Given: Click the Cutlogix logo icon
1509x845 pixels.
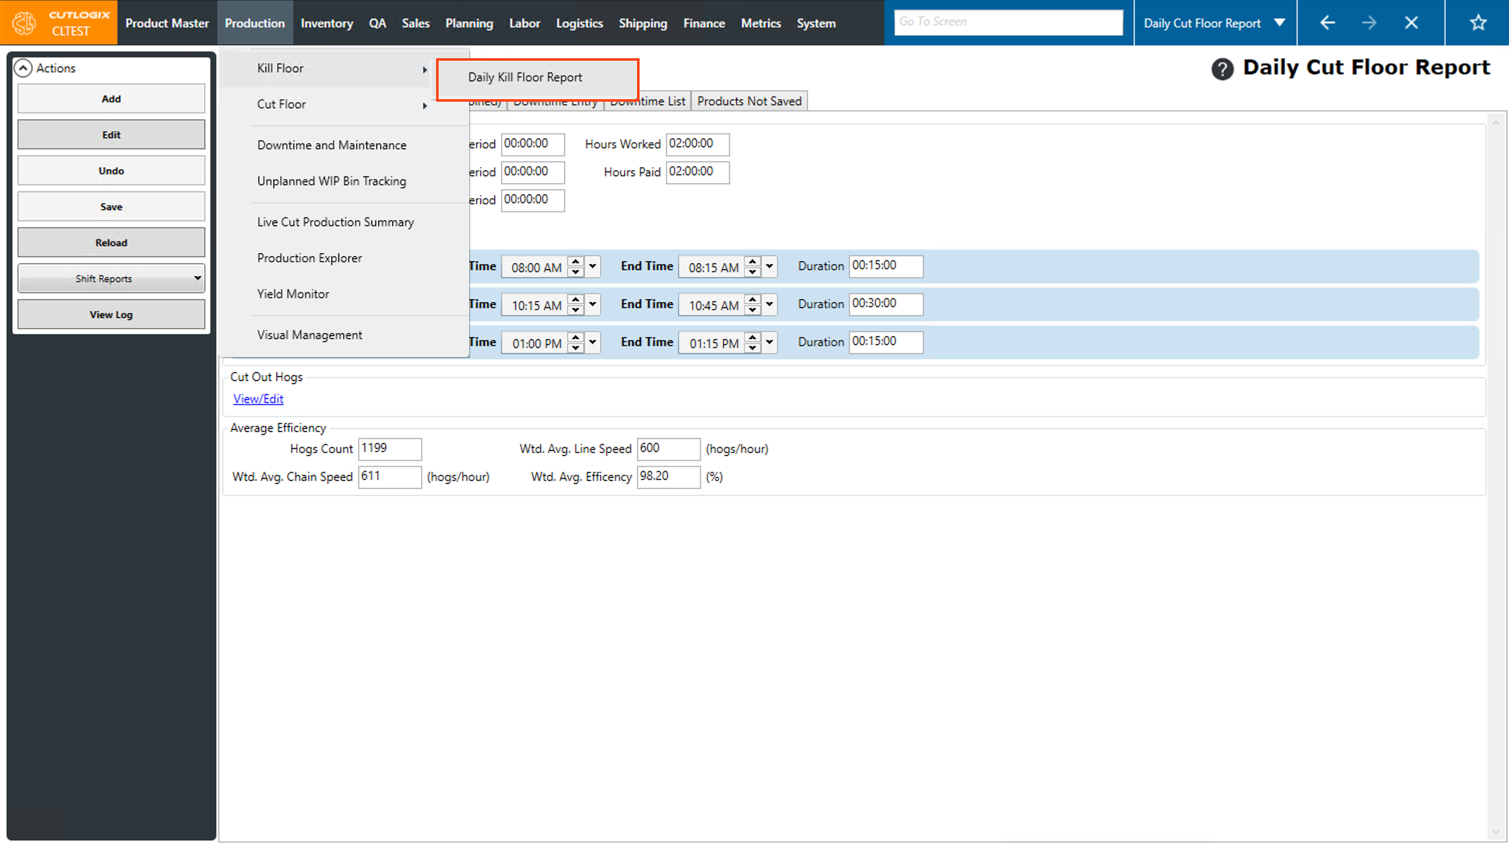Looking at the screenshot, I should (x=25, y=22).
